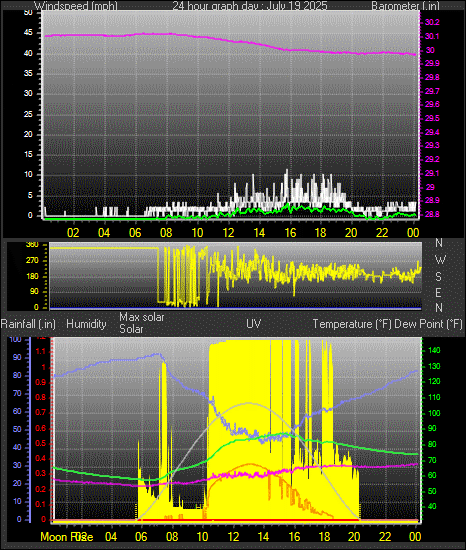Click the Moon Rise marker label
The image size is (466, 550).
point(67,537)
